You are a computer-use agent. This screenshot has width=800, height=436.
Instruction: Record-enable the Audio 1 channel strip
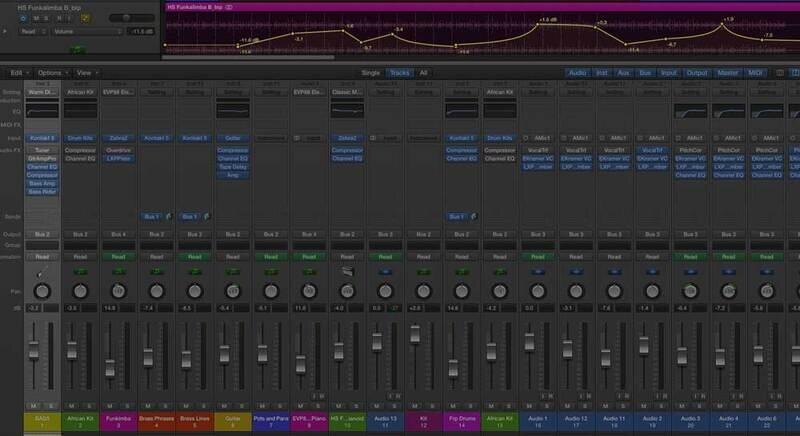pyautogui.click(x=551, y=396)
